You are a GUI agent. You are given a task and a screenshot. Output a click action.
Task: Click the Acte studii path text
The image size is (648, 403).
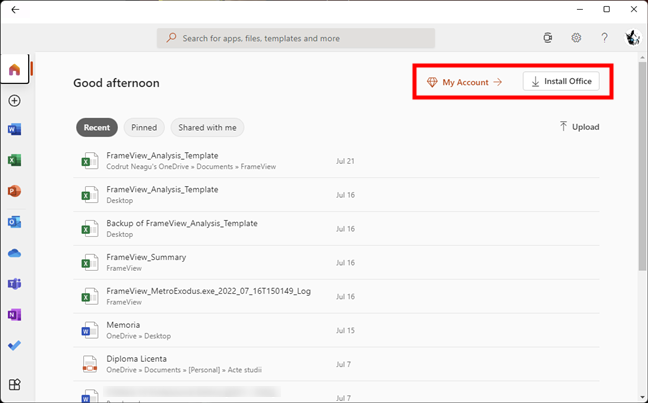[x=245, y=370]
